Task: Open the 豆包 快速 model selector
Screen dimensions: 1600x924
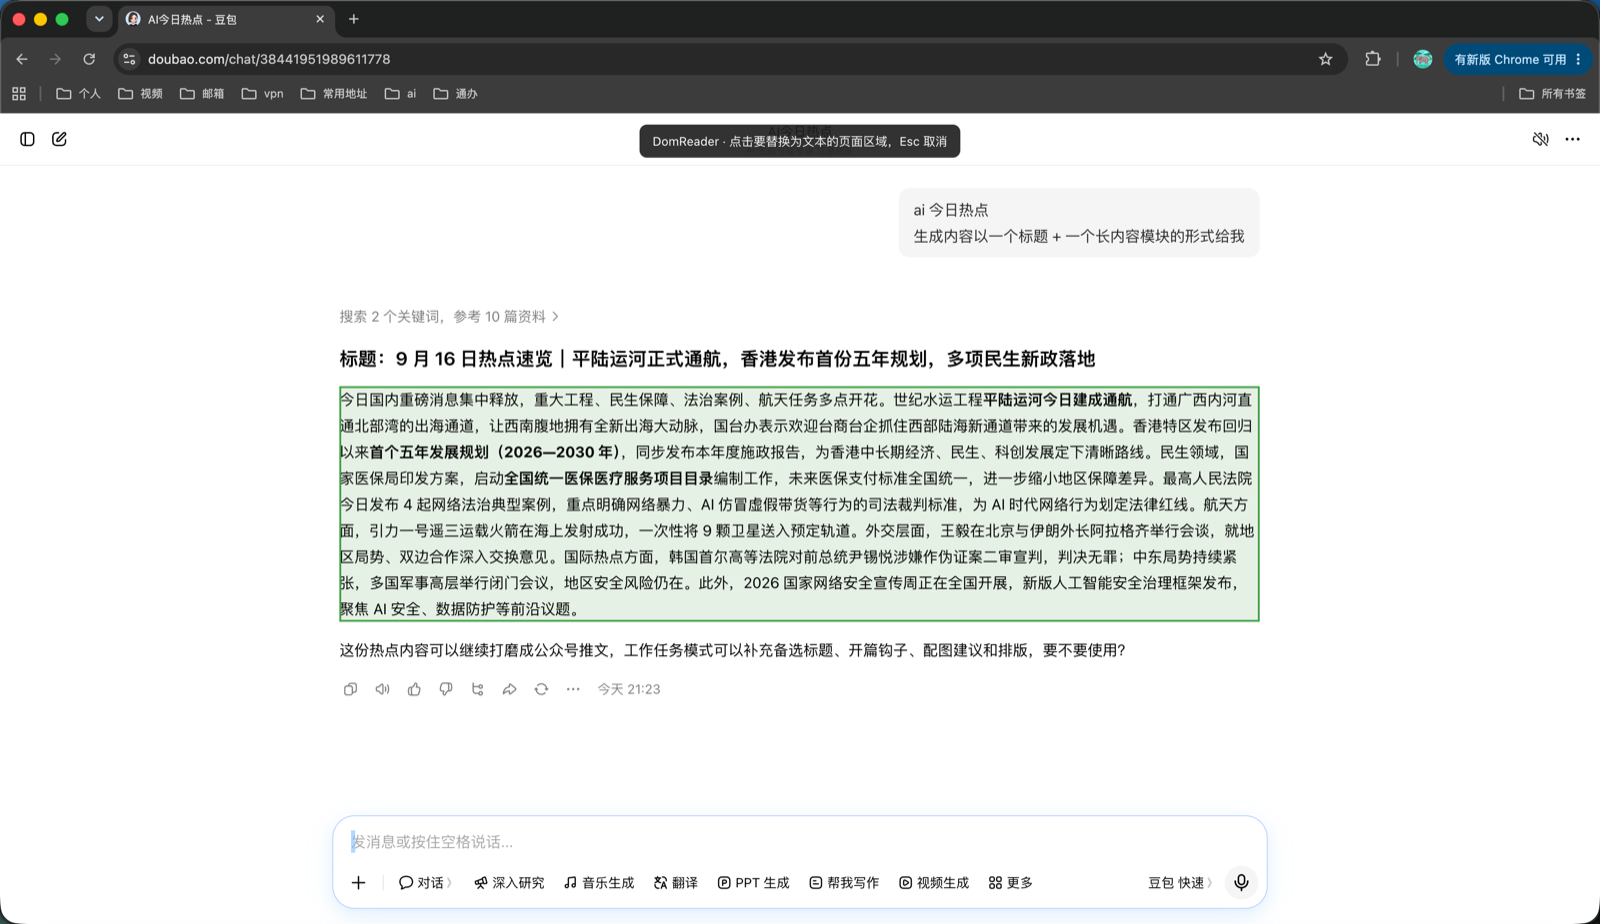Action: click(x=1180, y=883)
